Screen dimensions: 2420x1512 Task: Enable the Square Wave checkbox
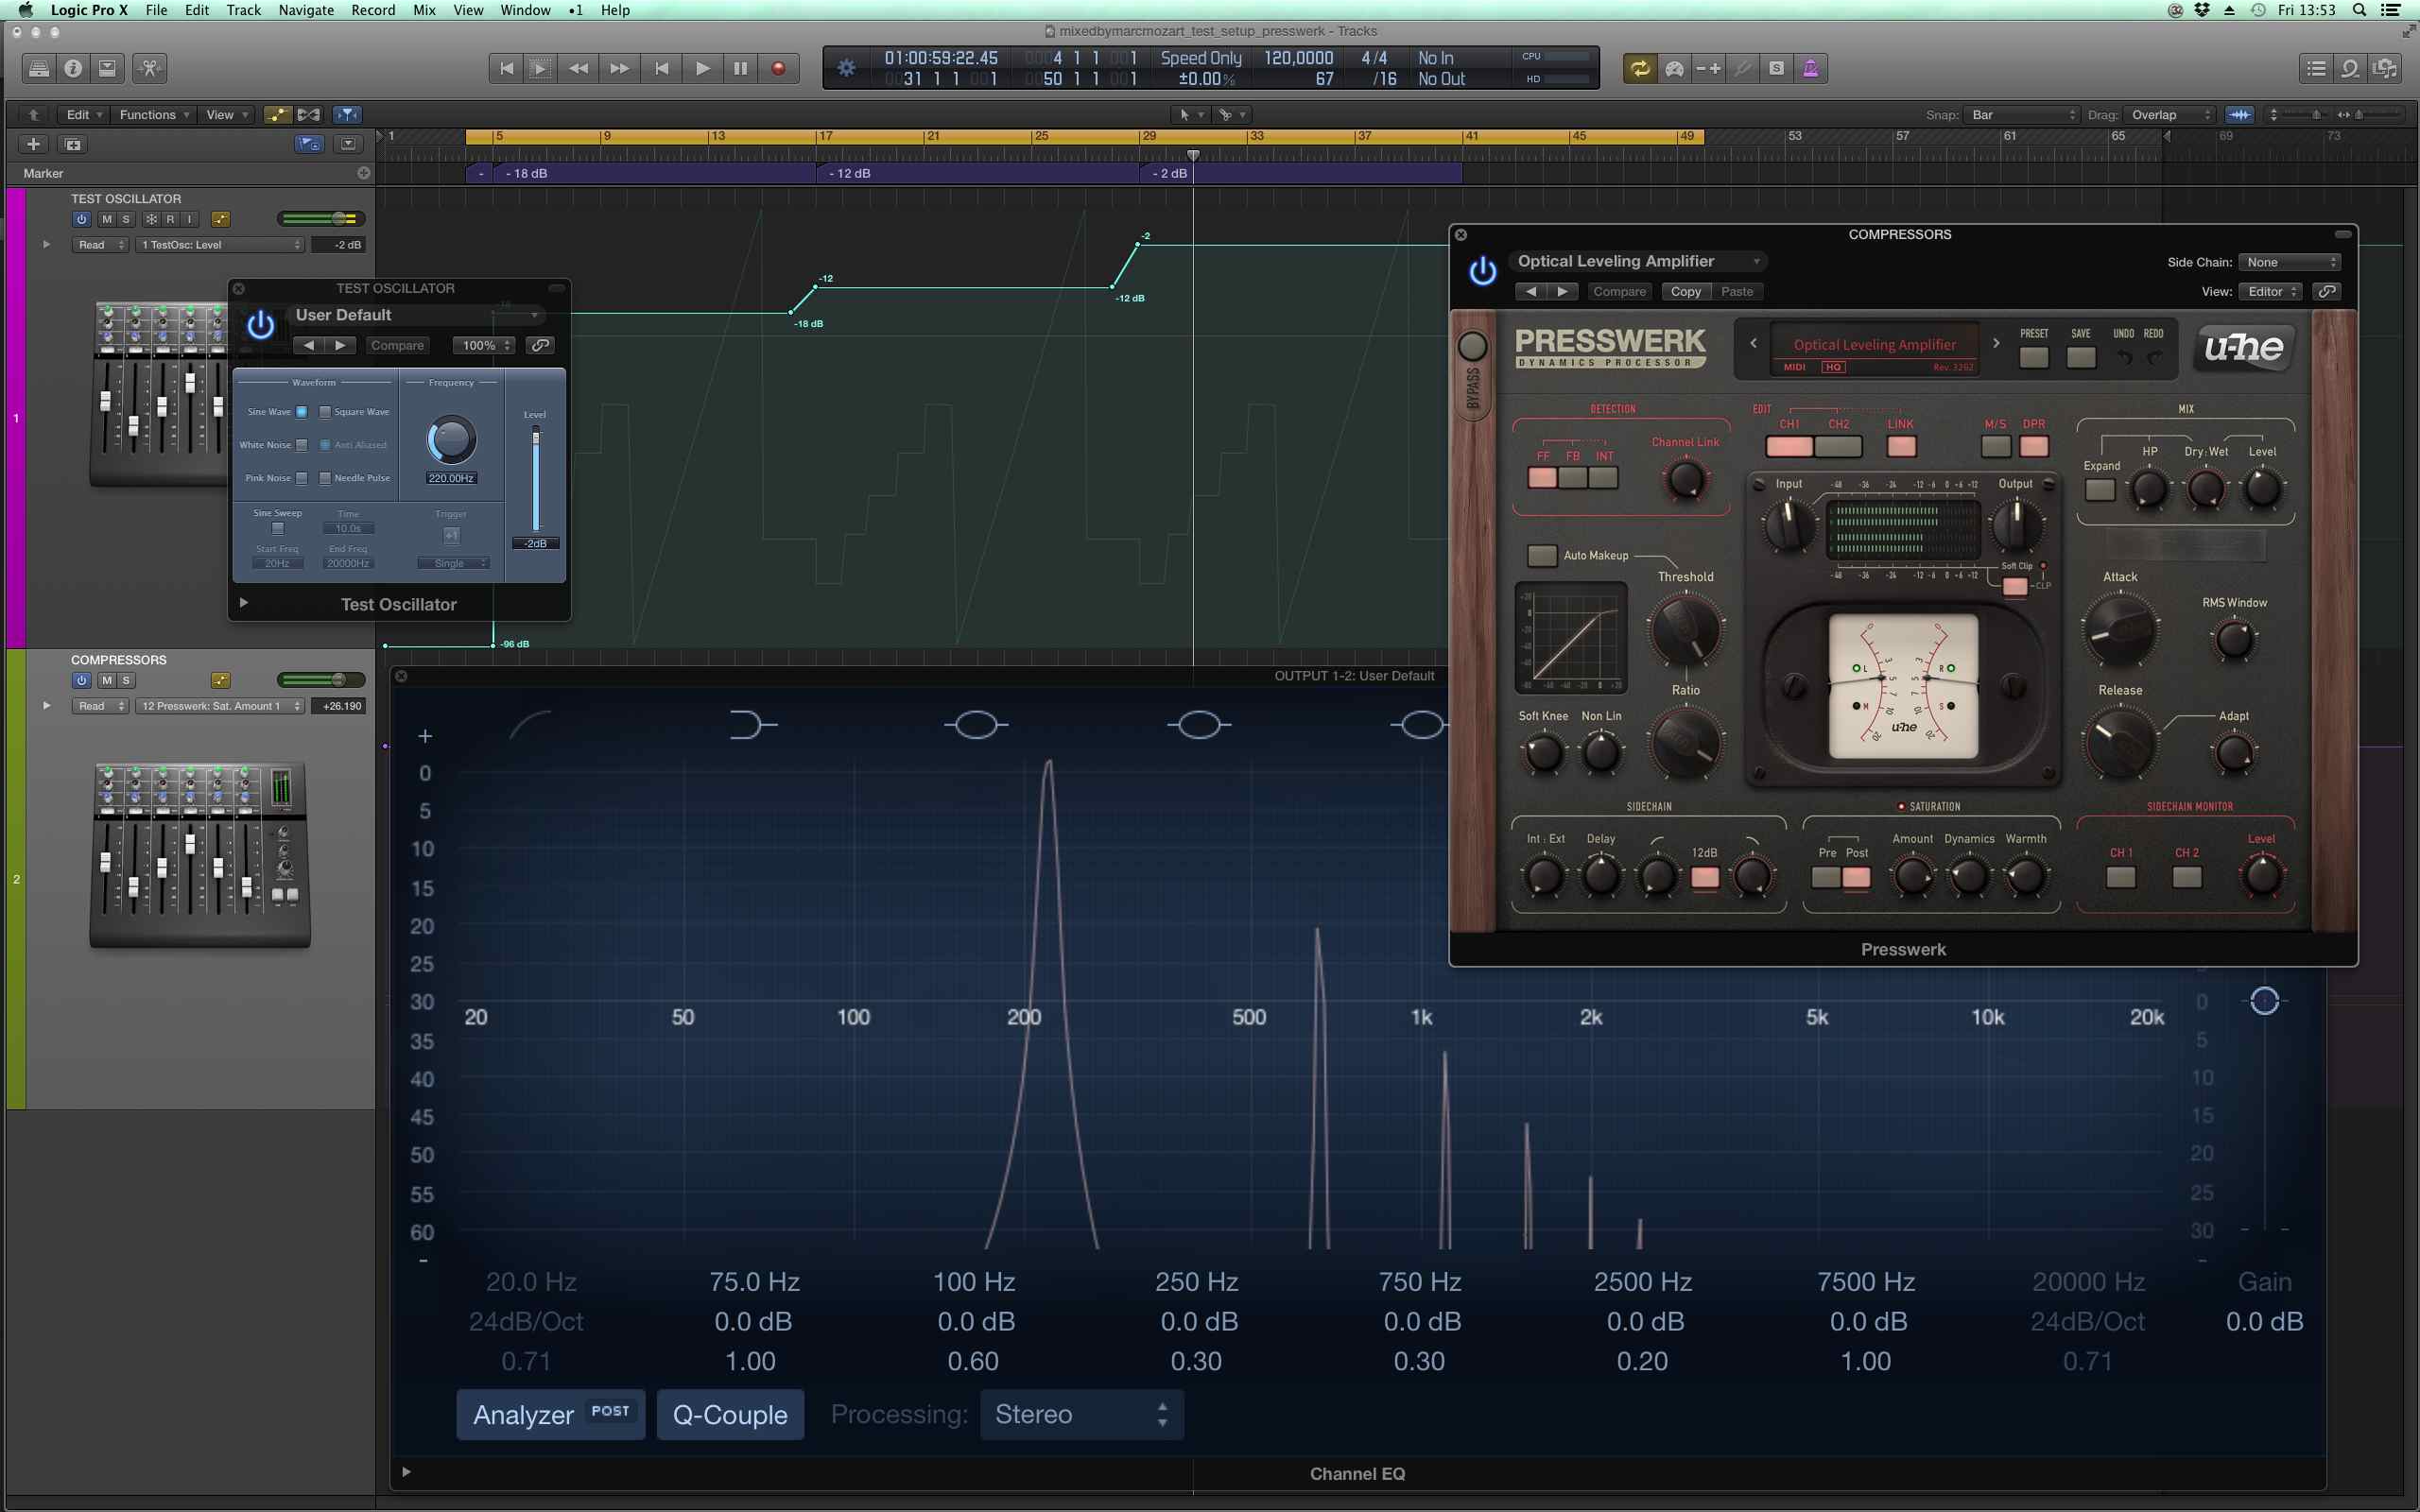point(325,411)
